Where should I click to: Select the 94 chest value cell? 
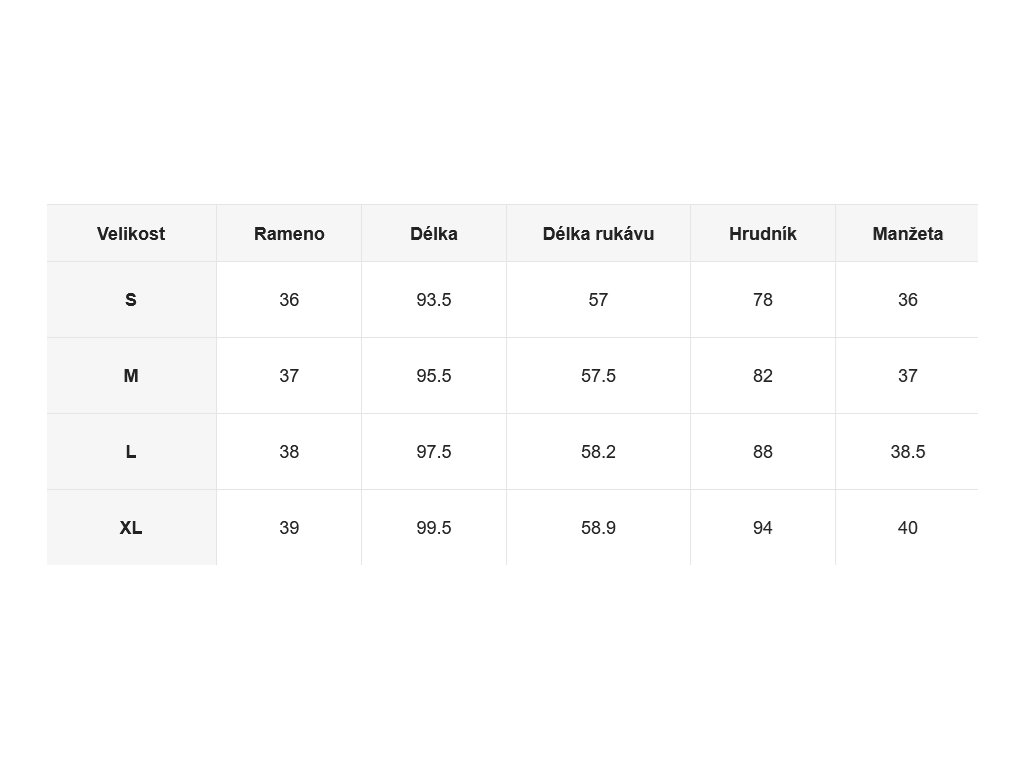coord(763,528)
